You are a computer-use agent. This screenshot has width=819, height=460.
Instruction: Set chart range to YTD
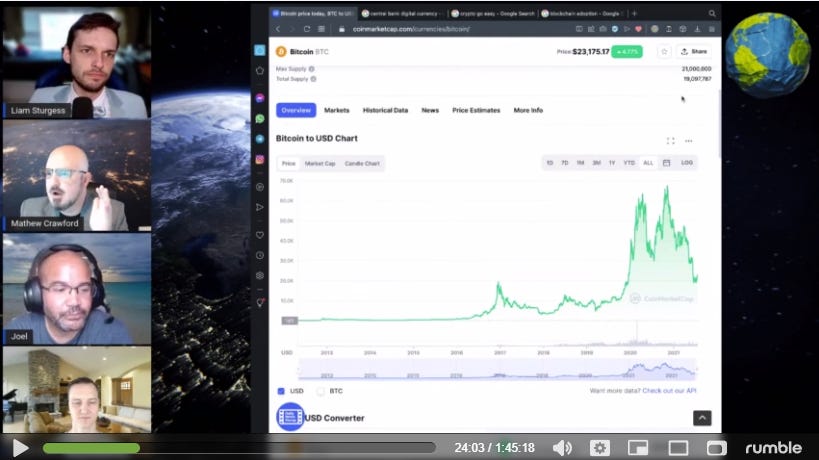(629, 163)
